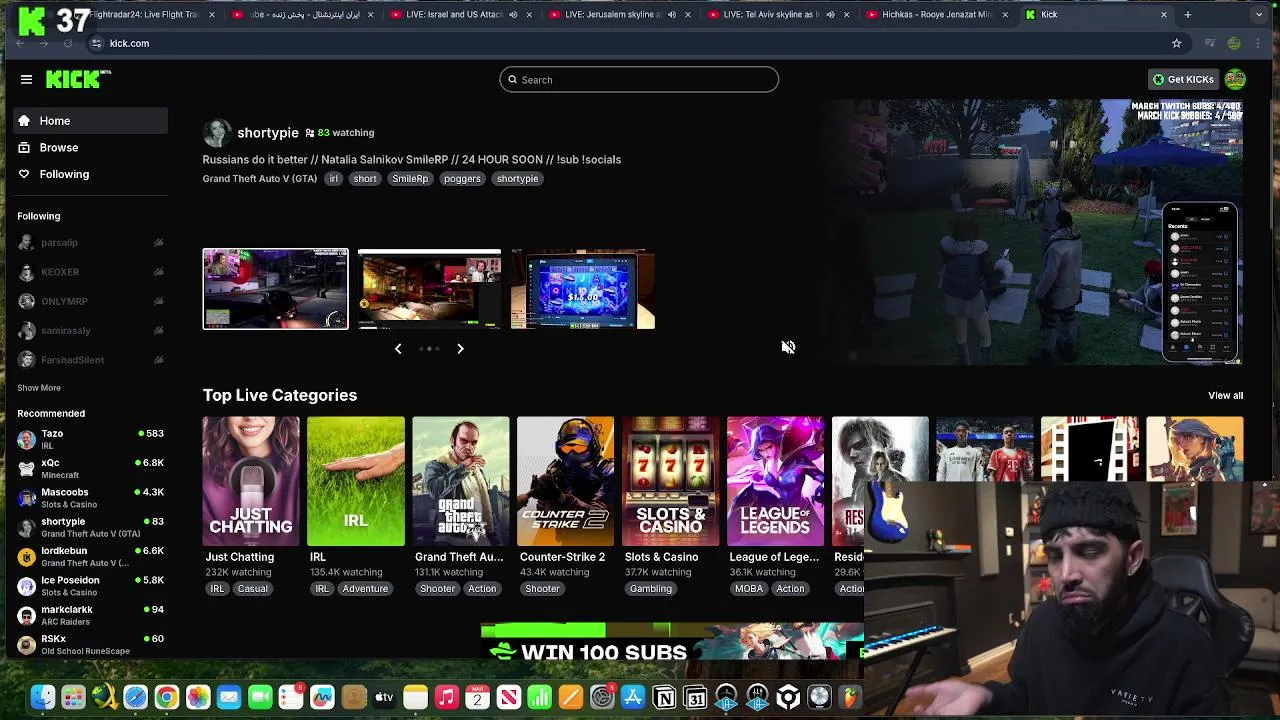Open App Store from the dock

pos(633,698)
